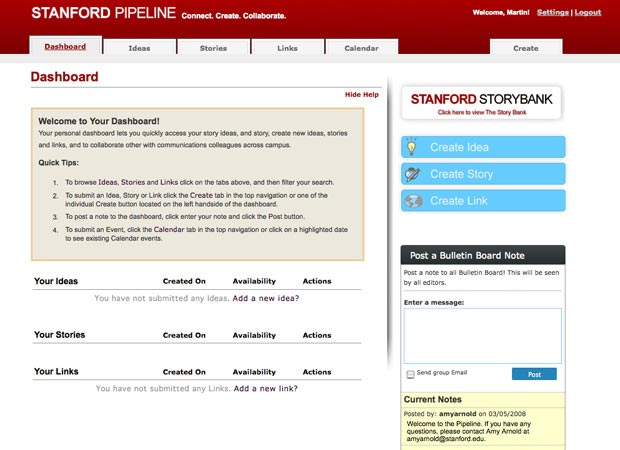Click Availability in Your Stories header
The height and width of the screenshot is (450, 620).
click(254, 335)
